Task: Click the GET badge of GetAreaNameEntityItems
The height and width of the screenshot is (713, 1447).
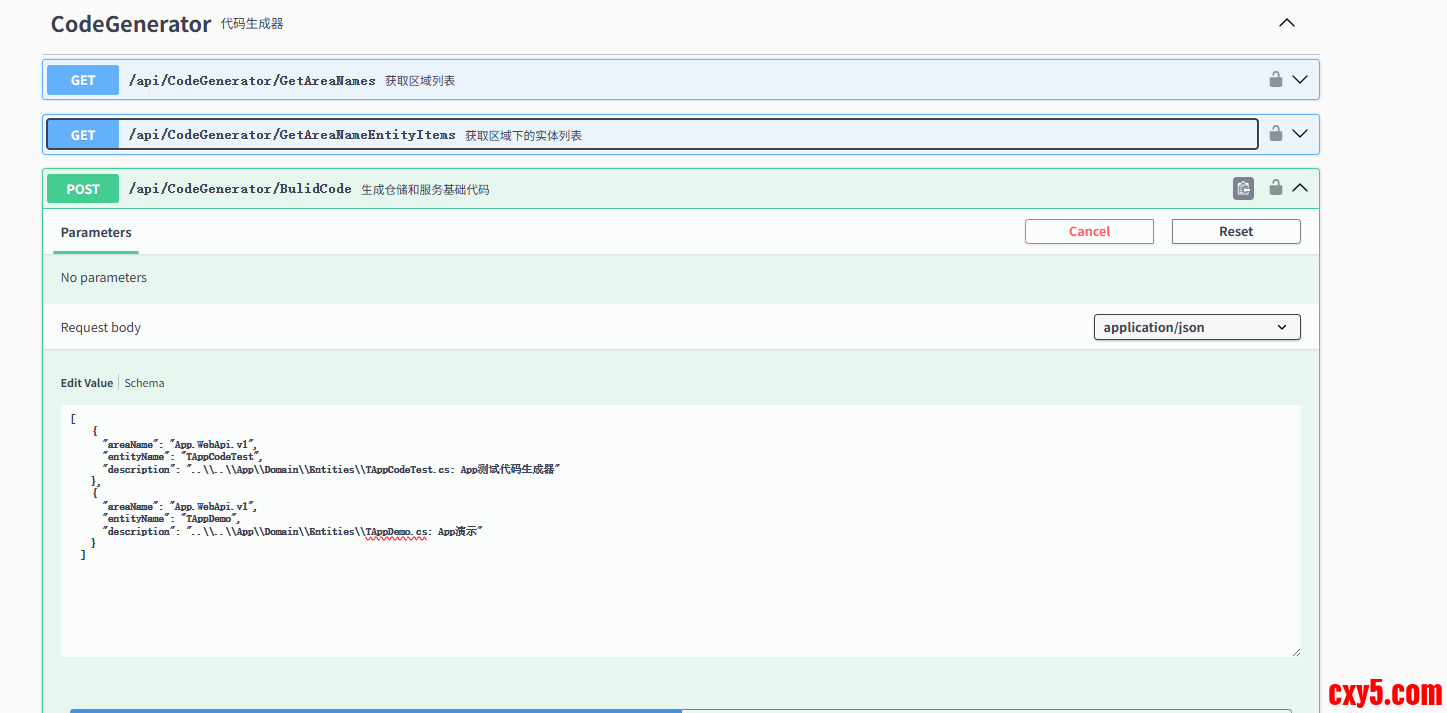Action: click(83, 135)
